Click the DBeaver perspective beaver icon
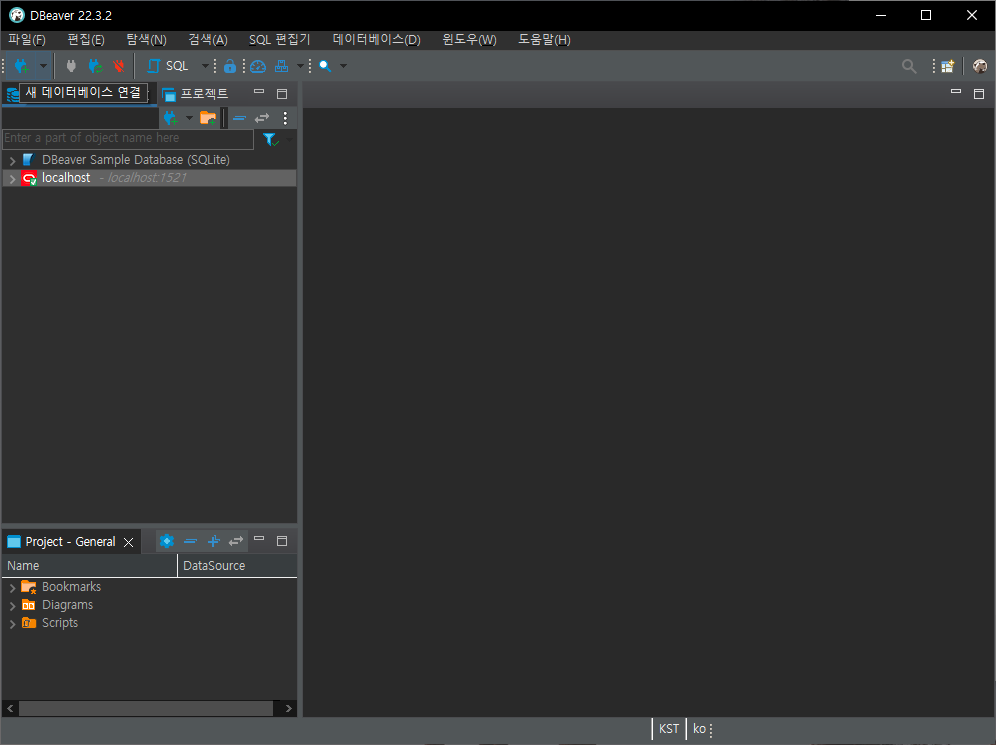 [x=979, y=66]
